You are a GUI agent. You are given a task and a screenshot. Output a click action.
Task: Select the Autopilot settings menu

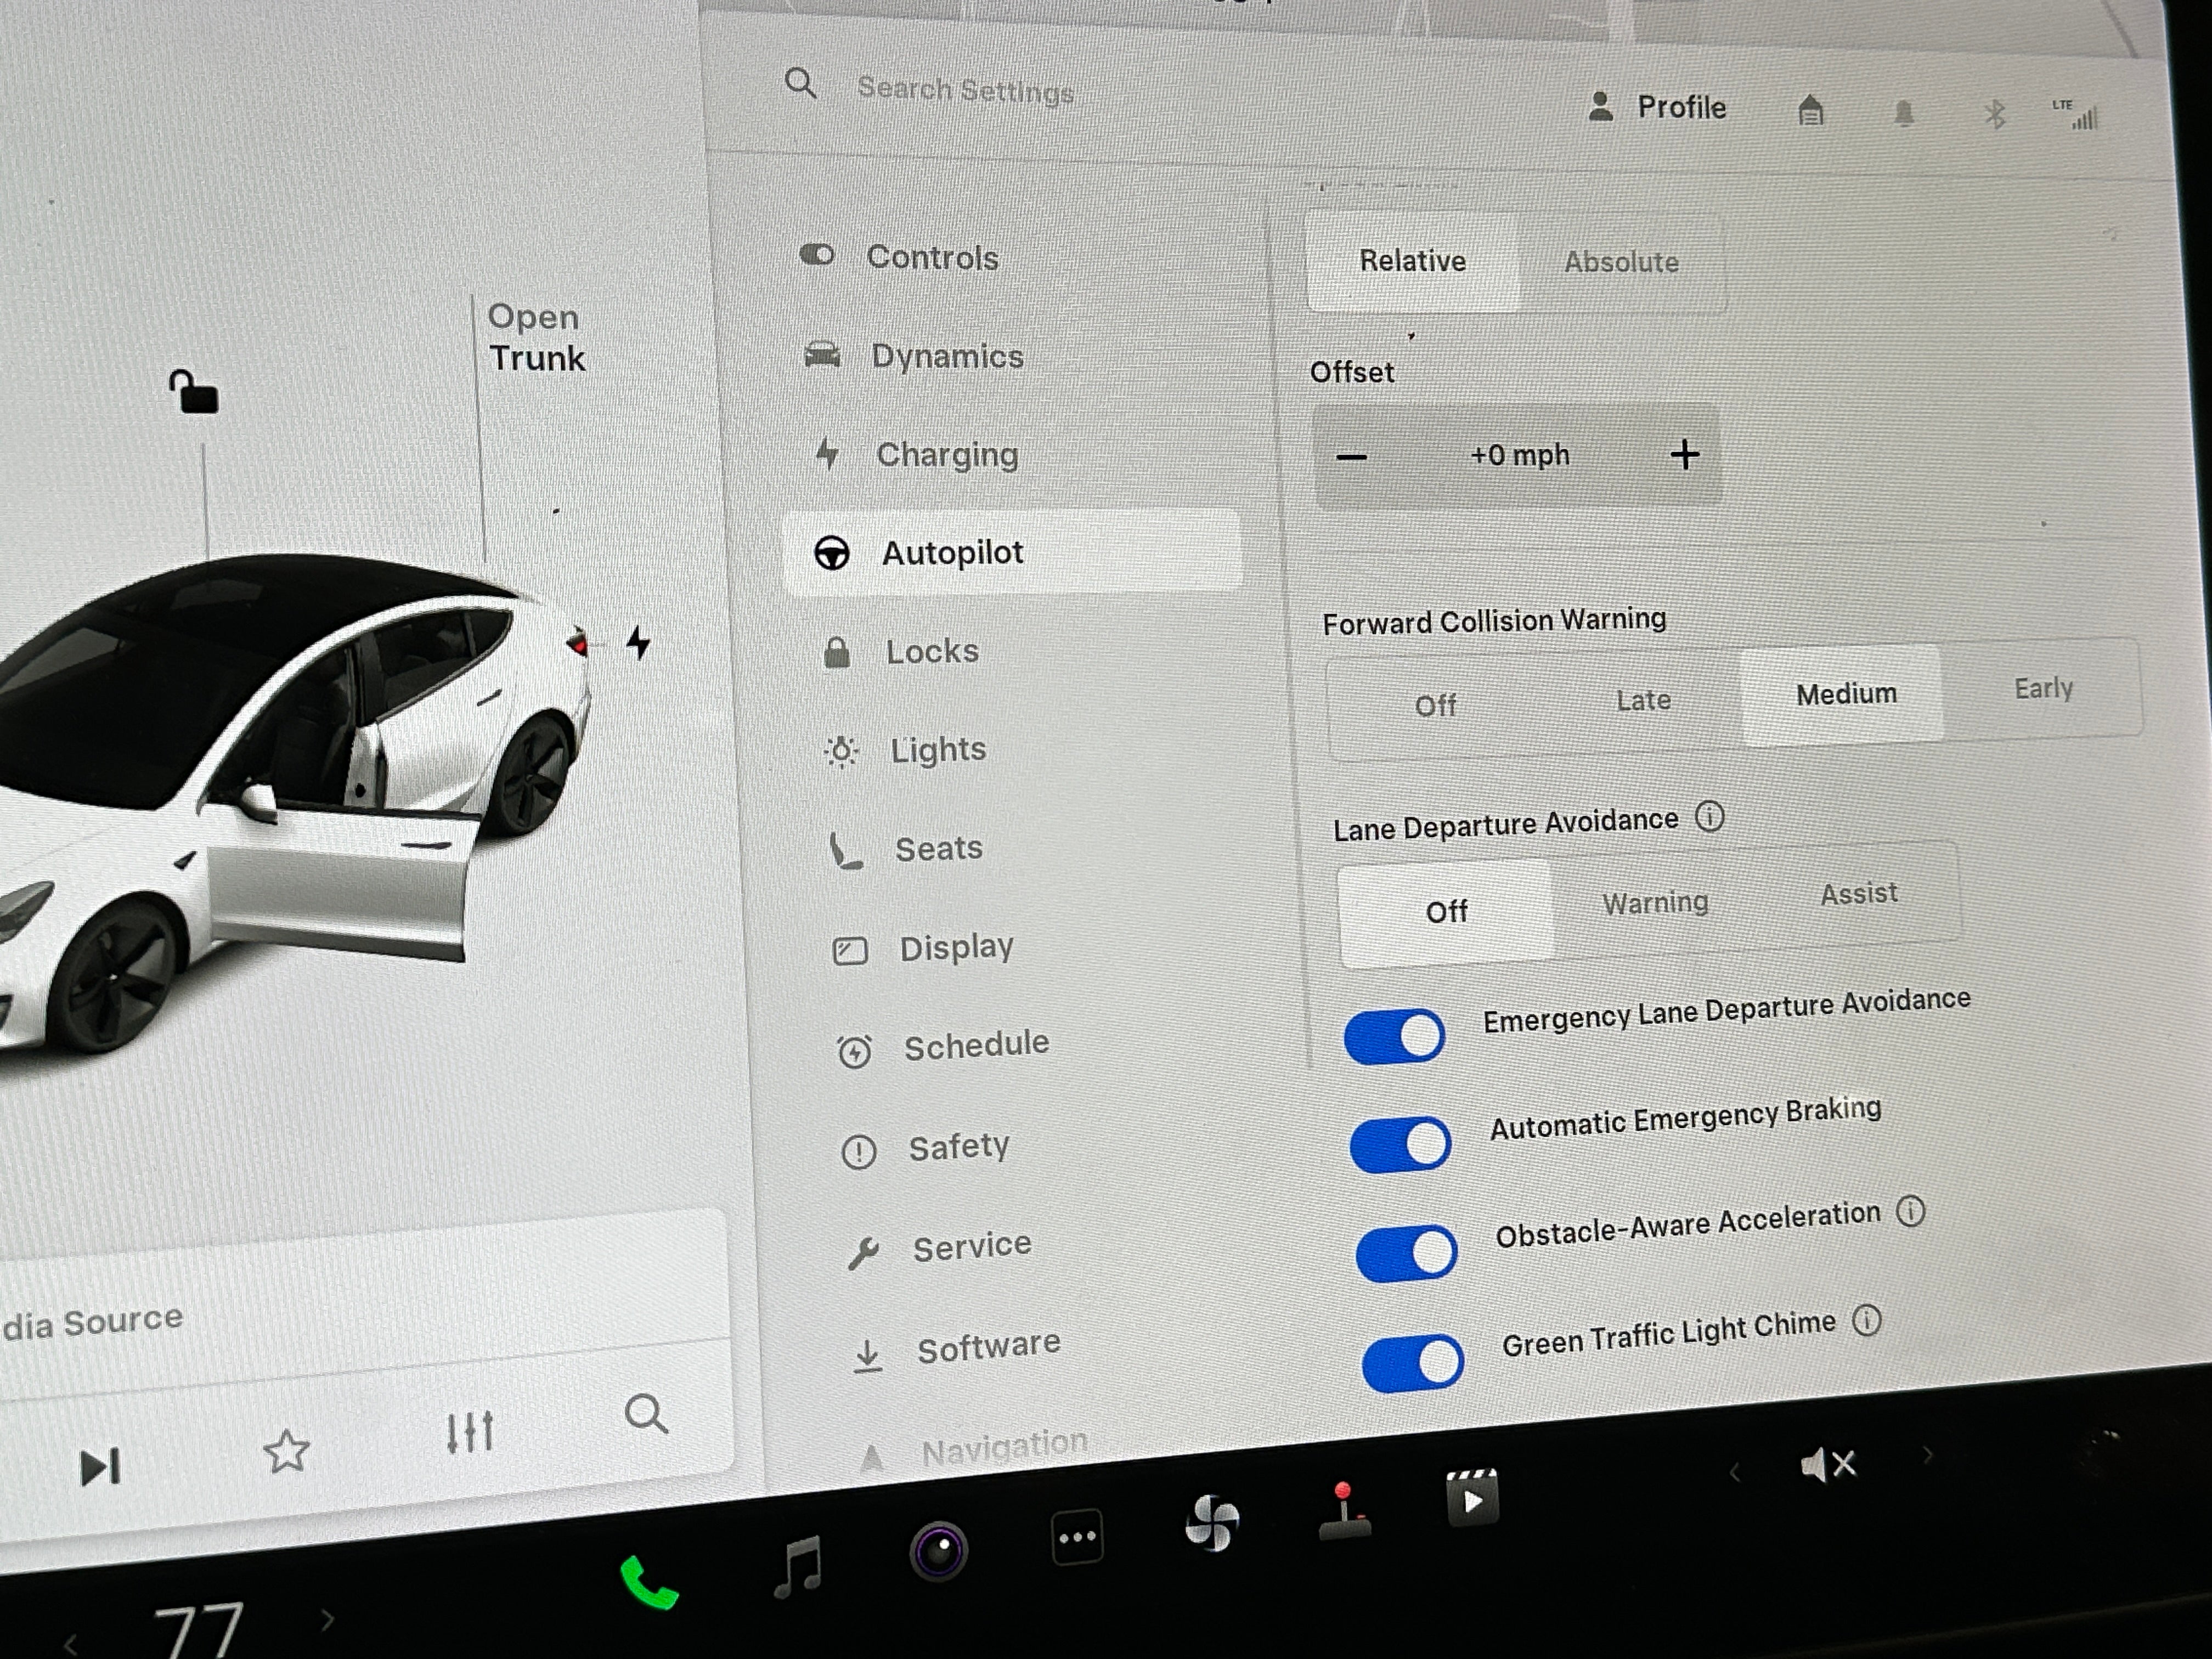(1012, 552)
